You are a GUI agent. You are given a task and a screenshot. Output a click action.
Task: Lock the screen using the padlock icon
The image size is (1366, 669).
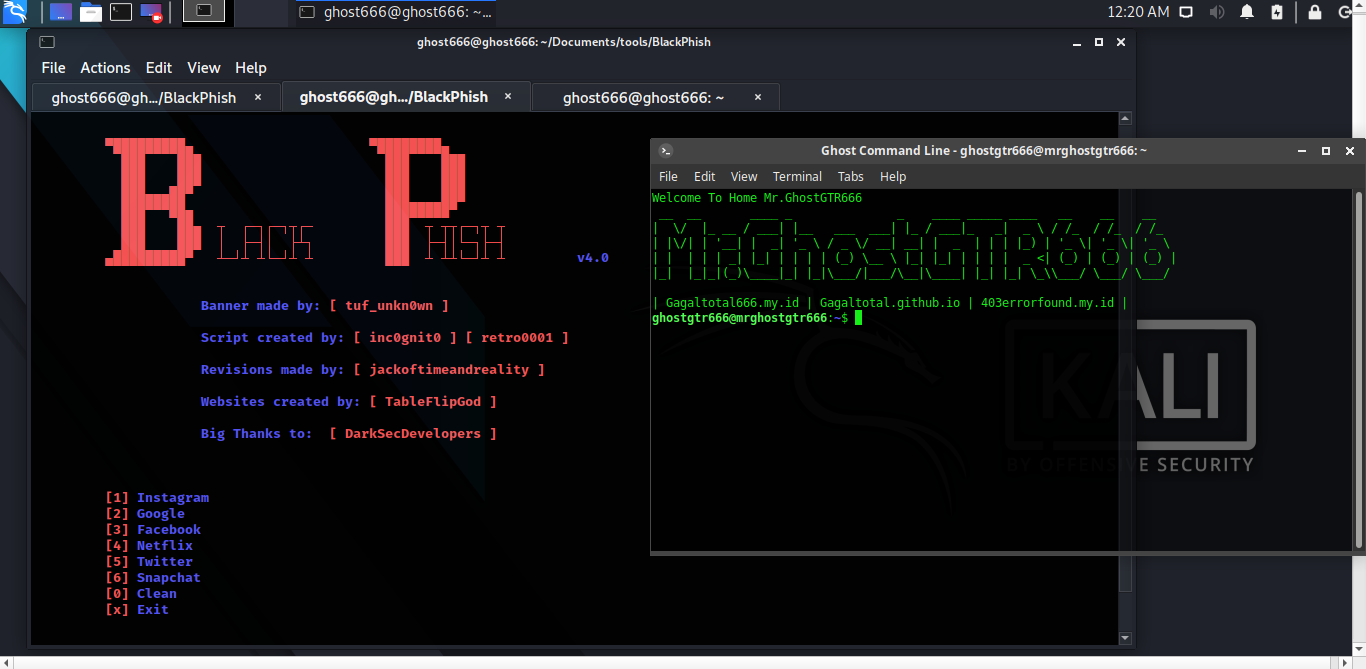1314,12
